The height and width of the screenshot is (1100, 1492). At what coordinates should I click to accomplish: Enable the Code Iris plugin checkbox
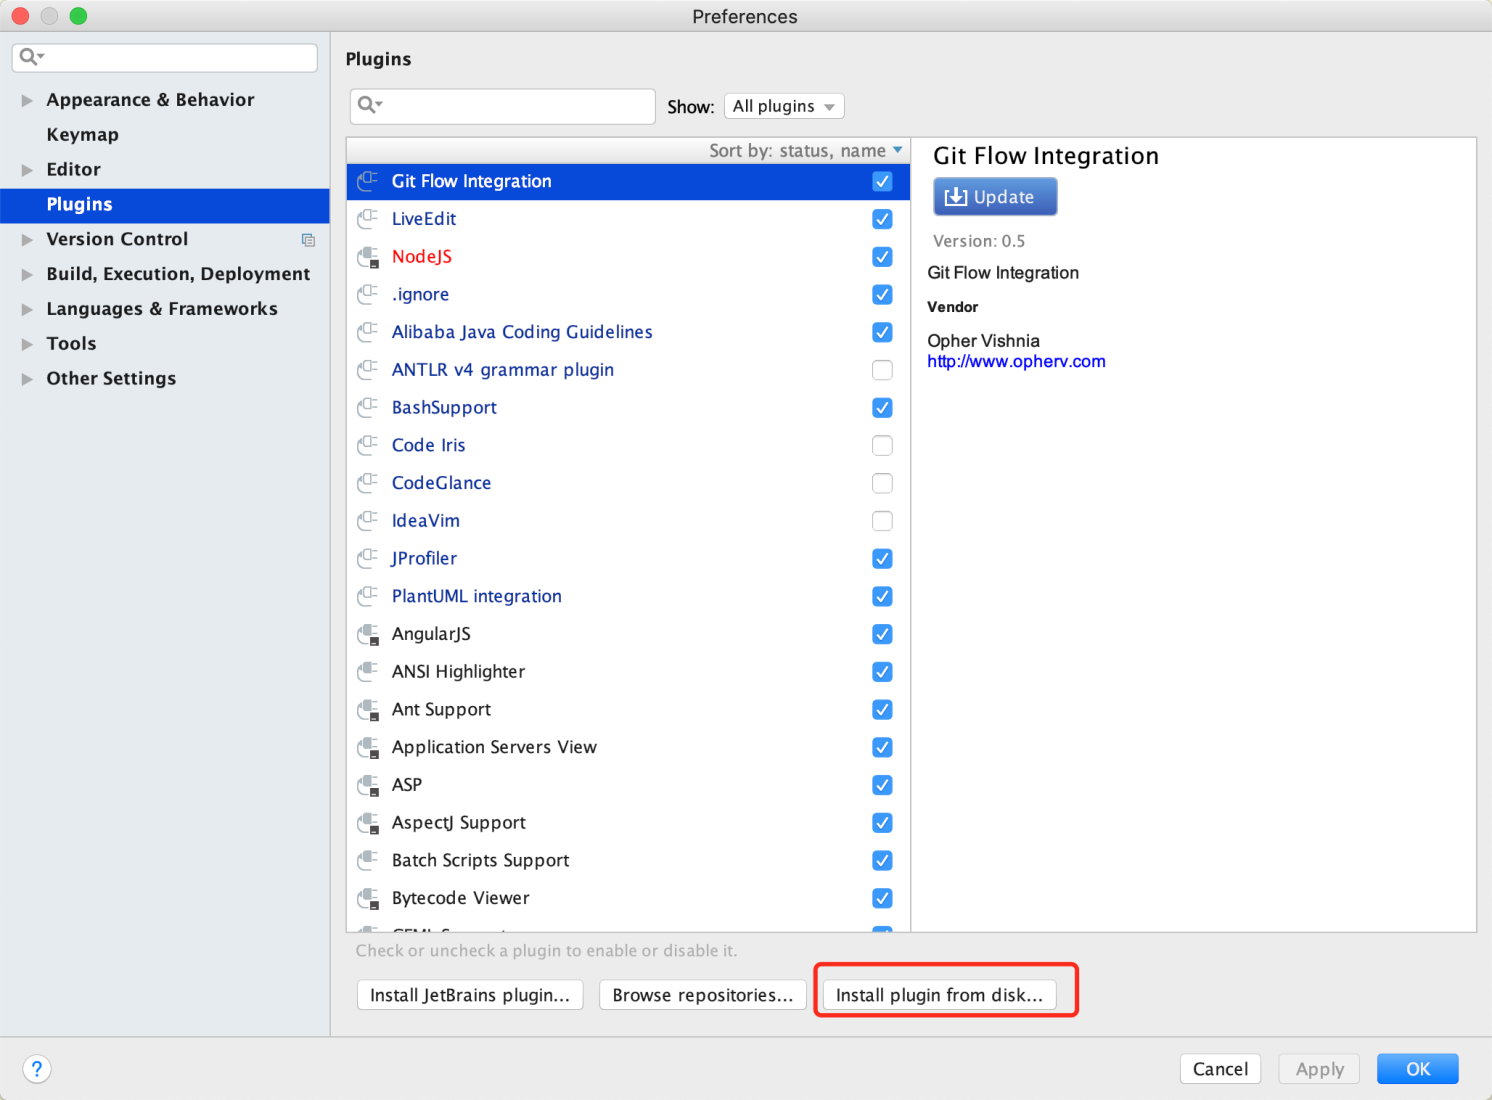882,445
